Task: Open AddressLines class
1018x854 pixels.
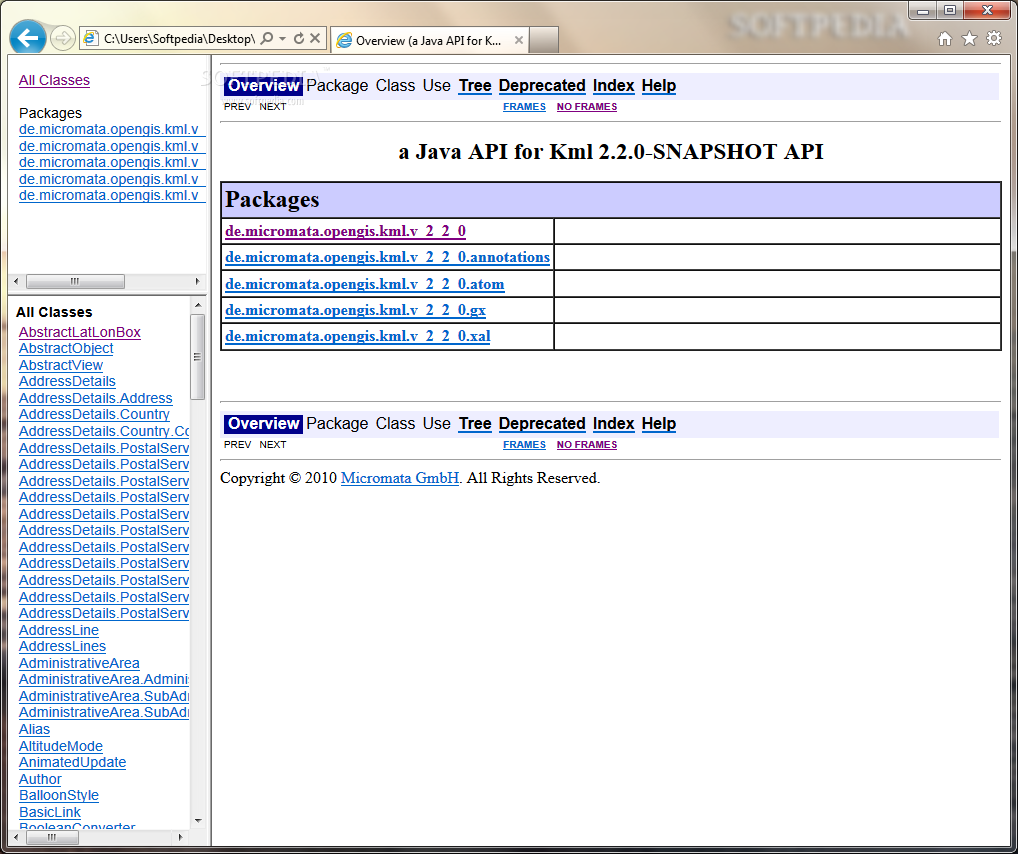Action: pos(62,646)
